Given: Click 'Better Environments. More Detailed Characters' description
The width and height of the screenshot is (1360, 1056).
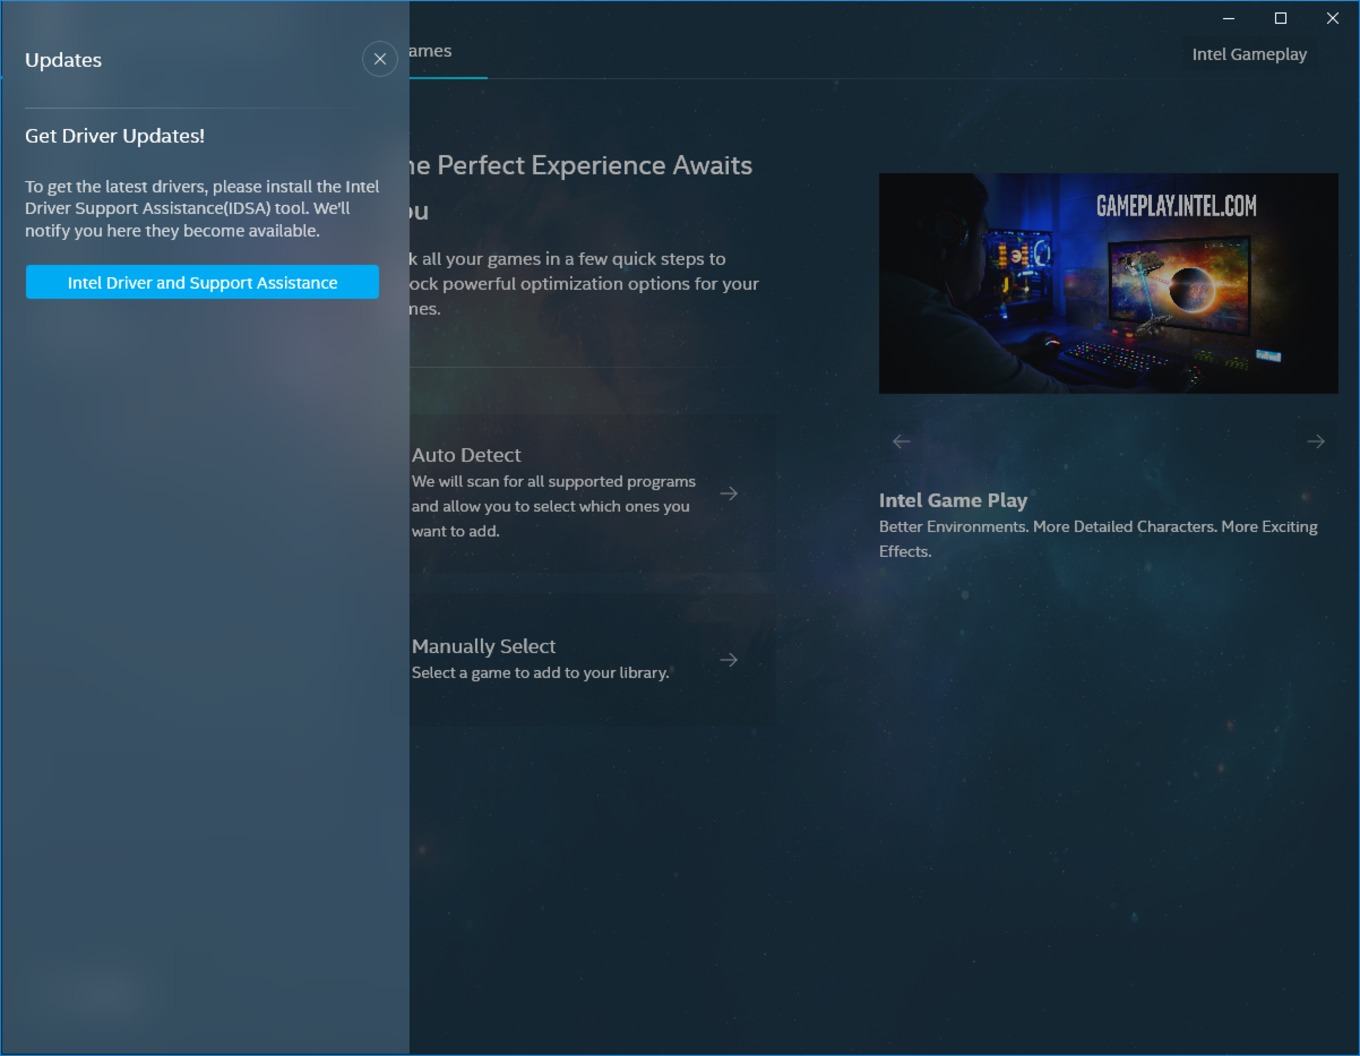Looking at the screenshot, I should coord(1098,539).
